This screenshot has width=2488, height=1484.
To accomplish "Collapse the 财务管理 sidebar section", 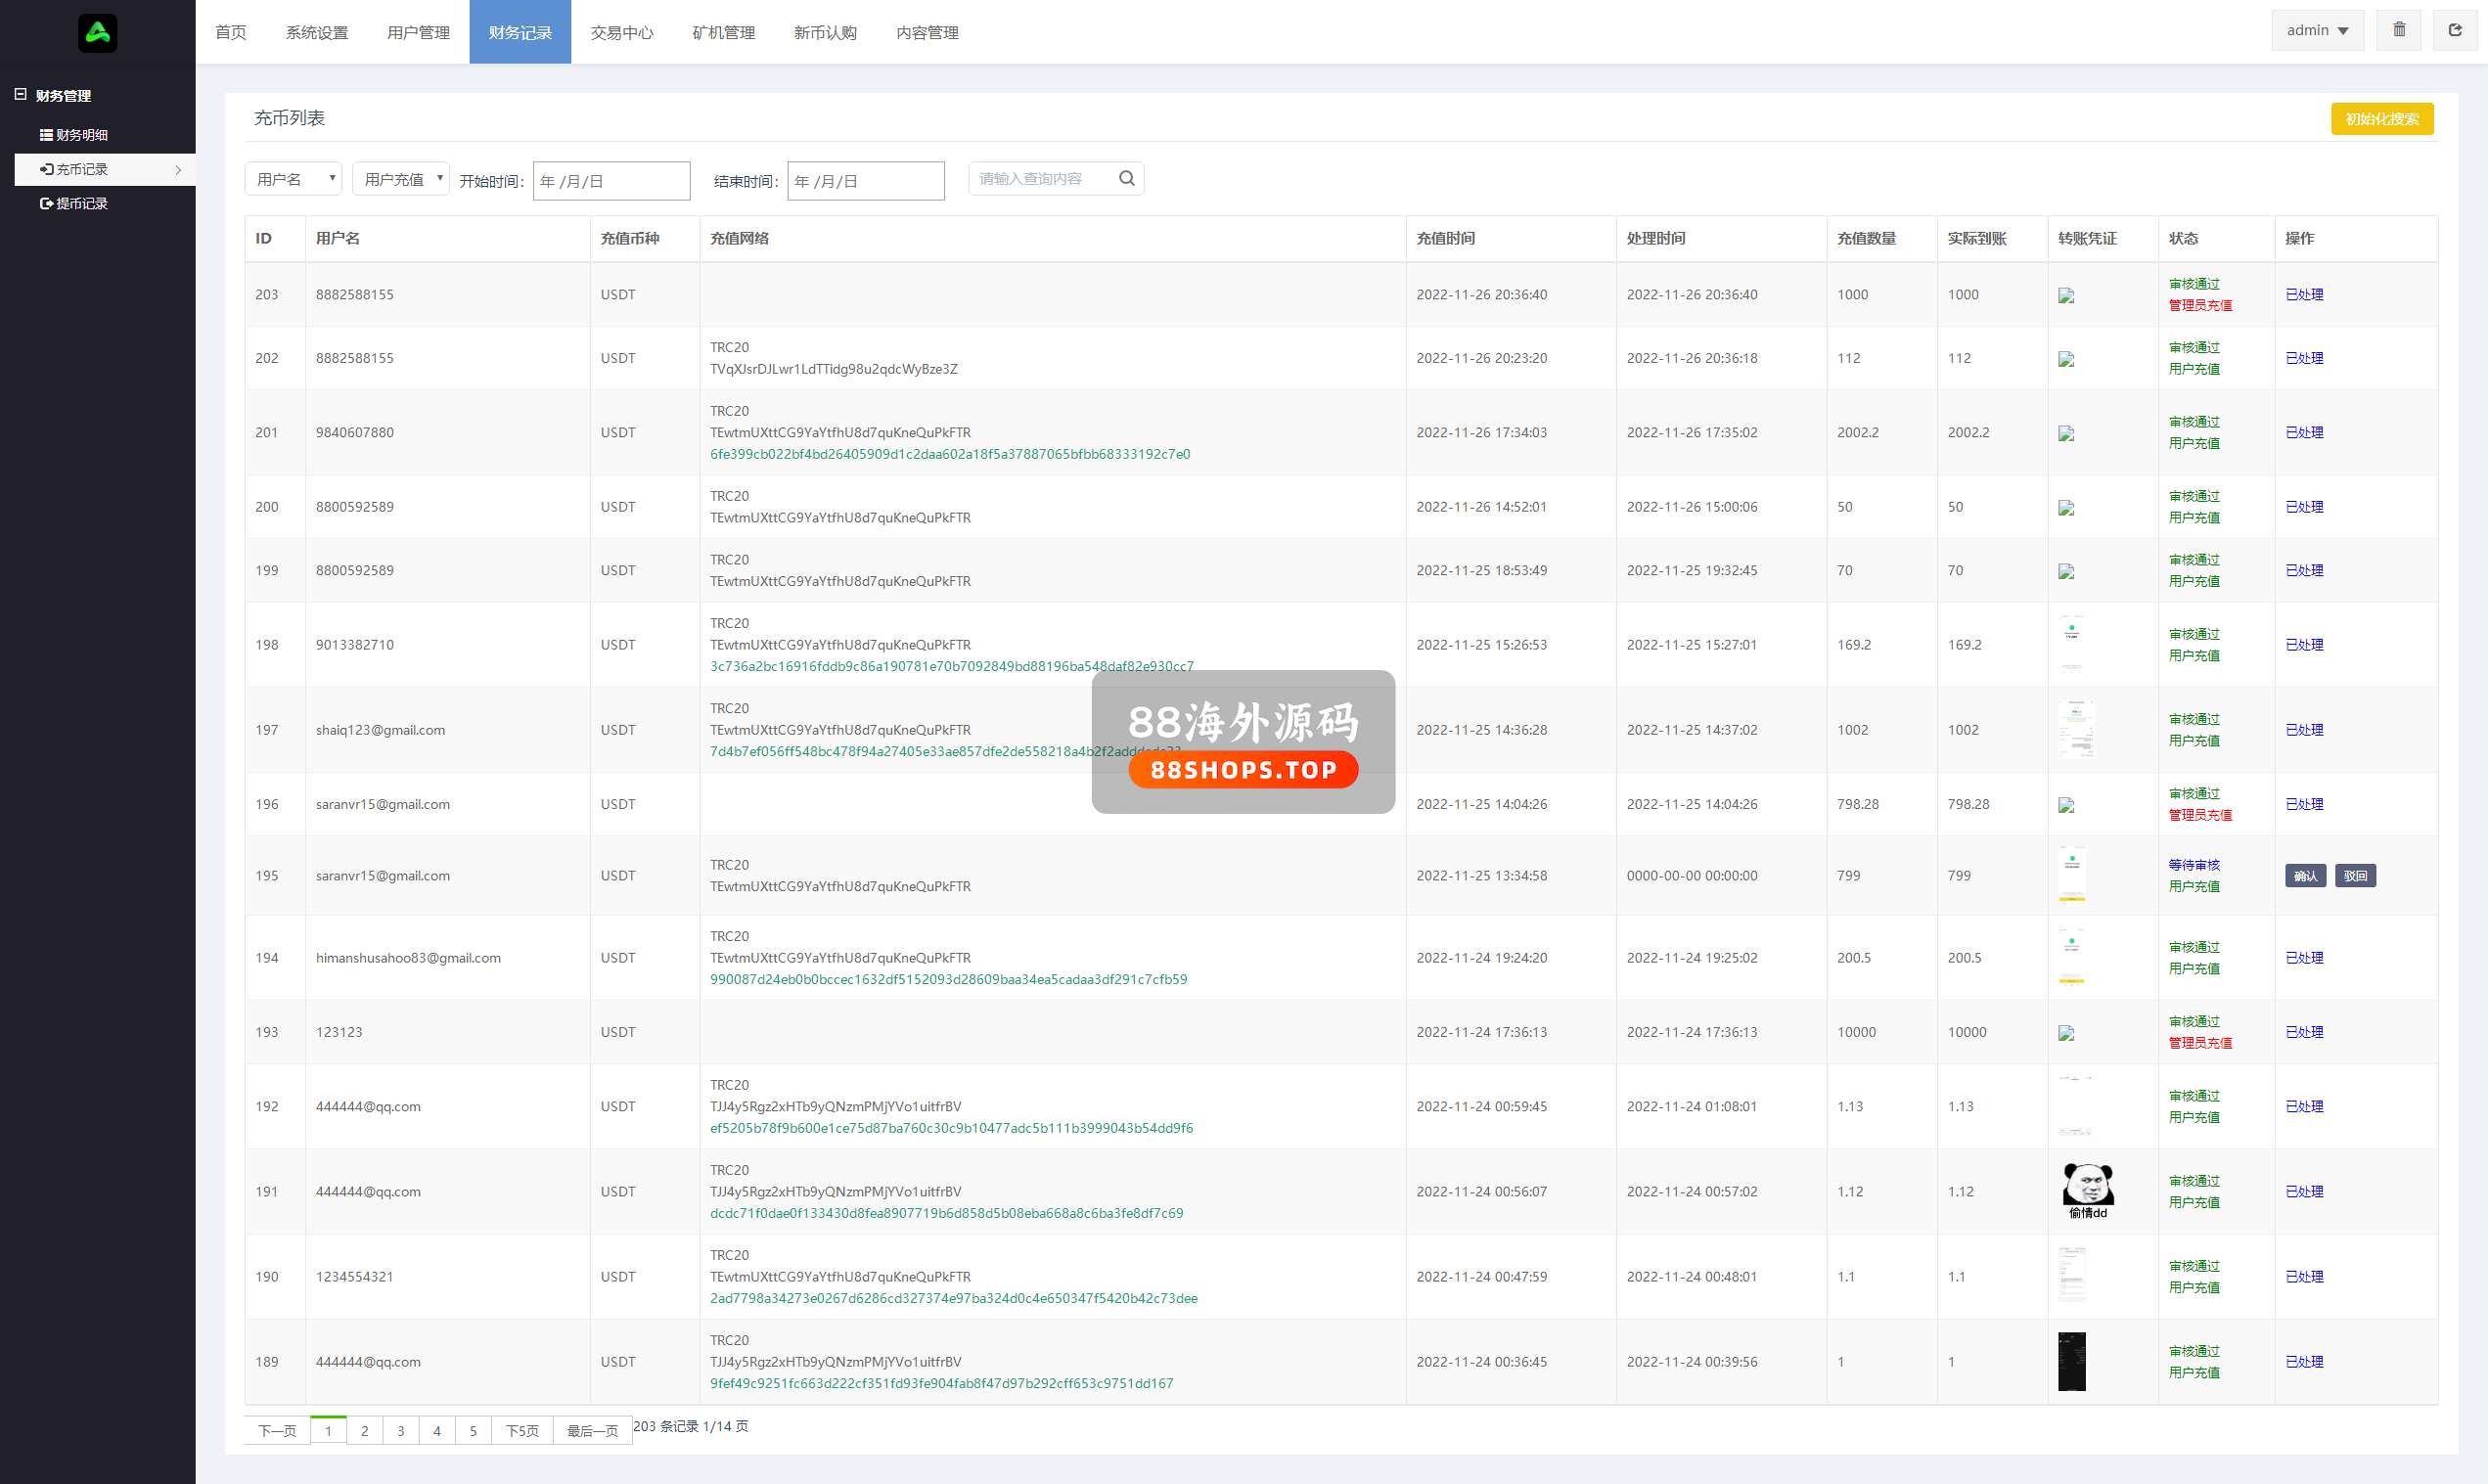I will 20,95.
